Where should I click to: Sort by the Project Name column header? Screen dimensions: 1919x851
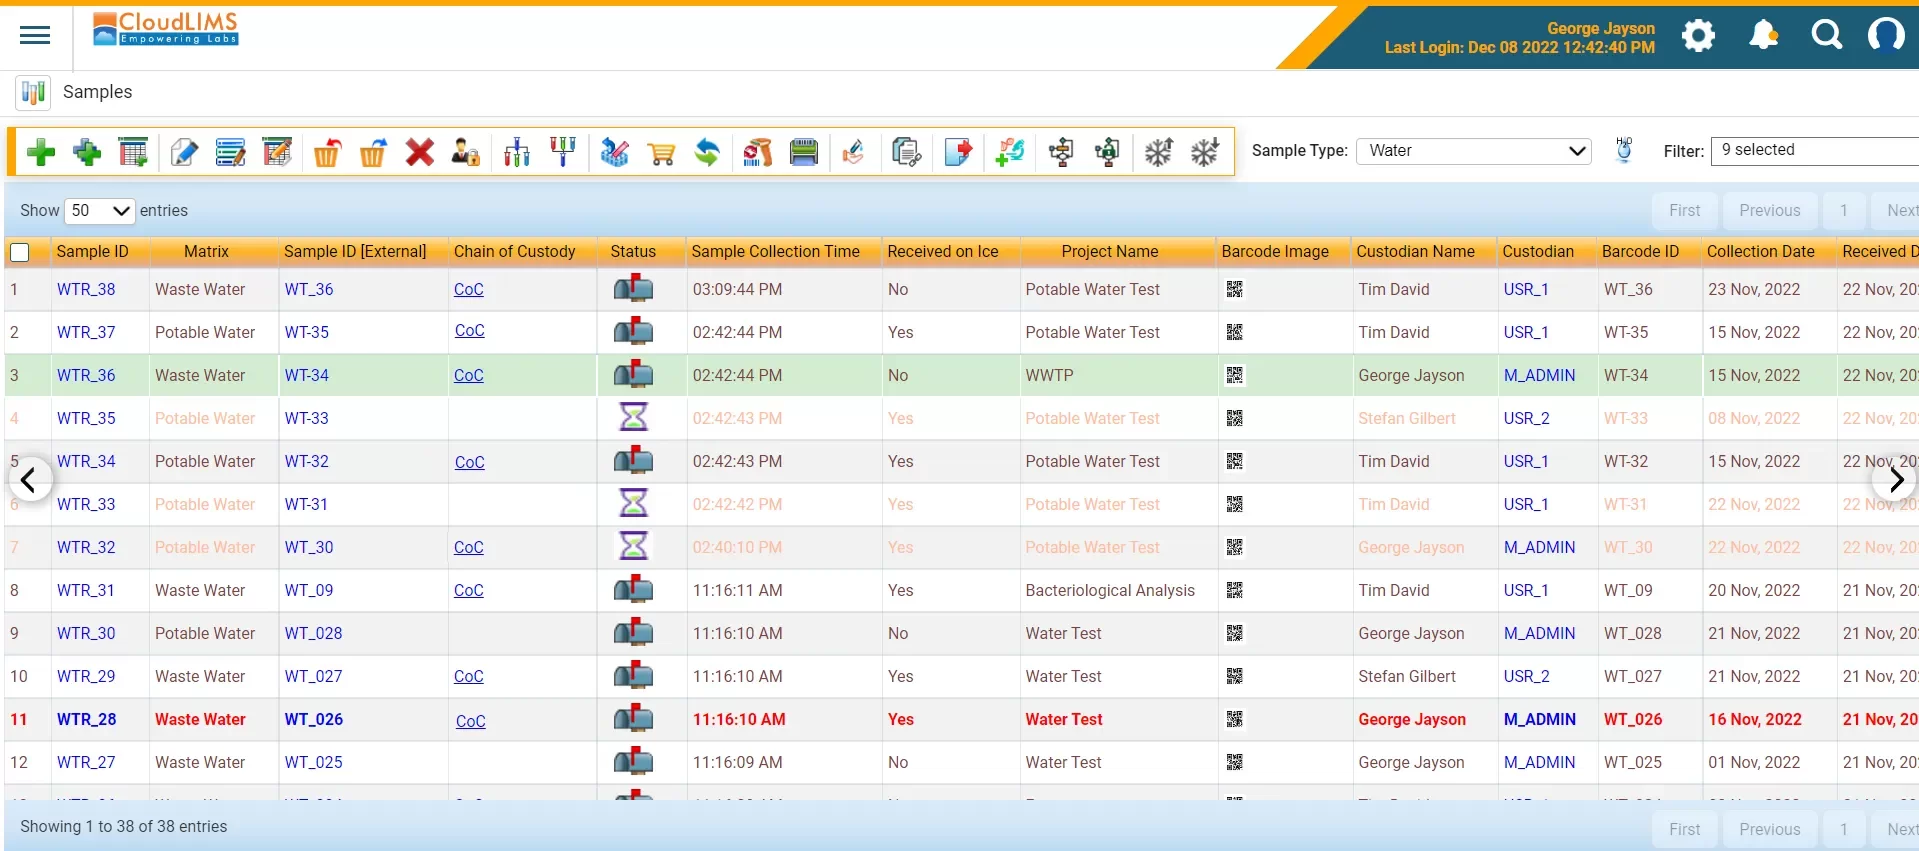point(1109,252)
